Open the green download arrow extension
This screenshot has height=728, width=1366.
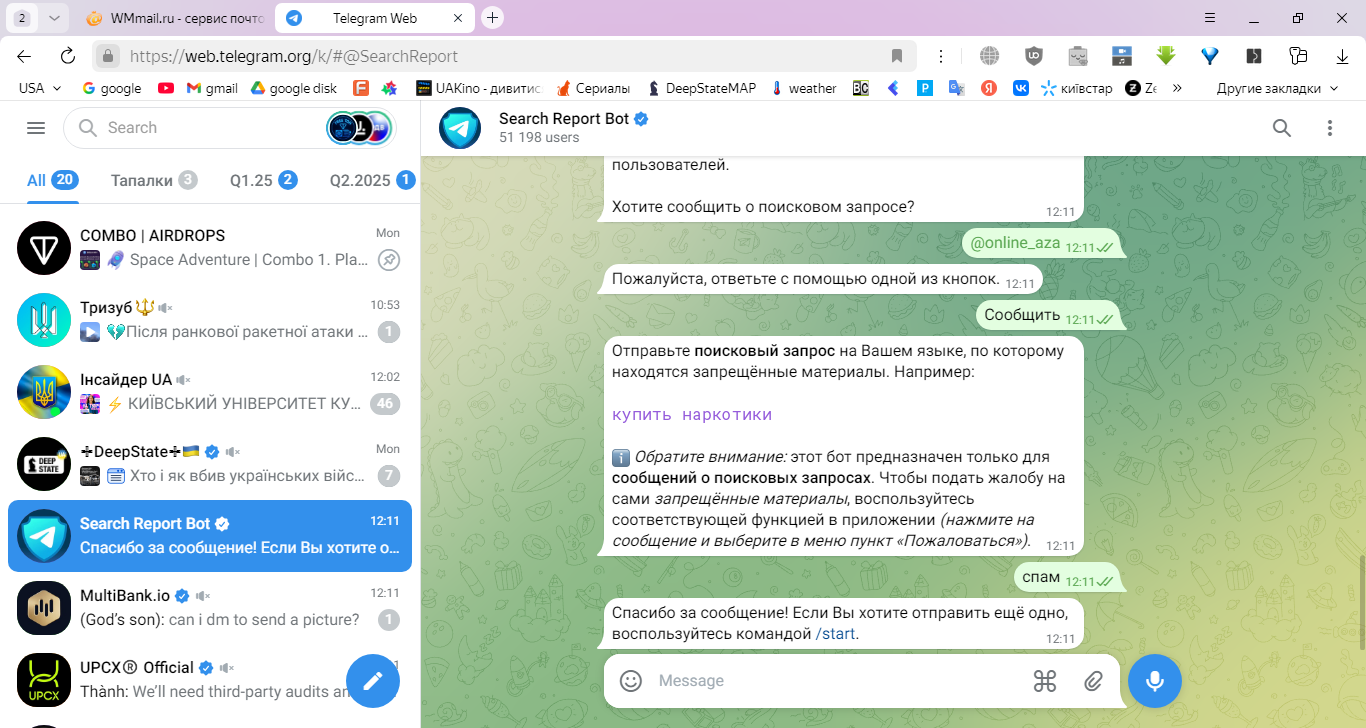point(1166,56)
